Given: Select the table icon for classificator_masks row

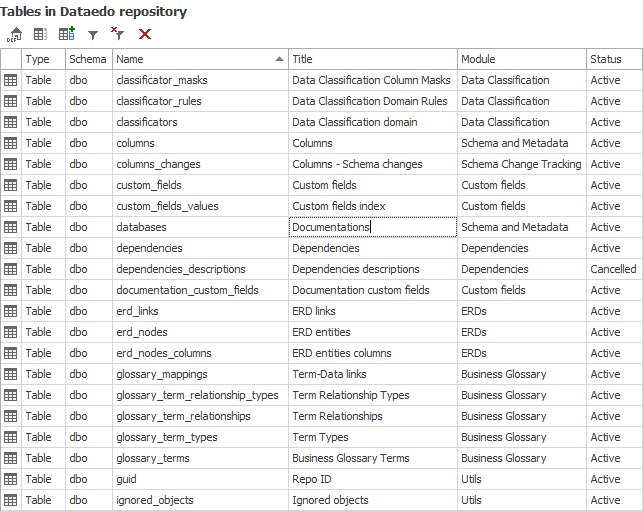Looking at the screenshot, I should 11,80.
